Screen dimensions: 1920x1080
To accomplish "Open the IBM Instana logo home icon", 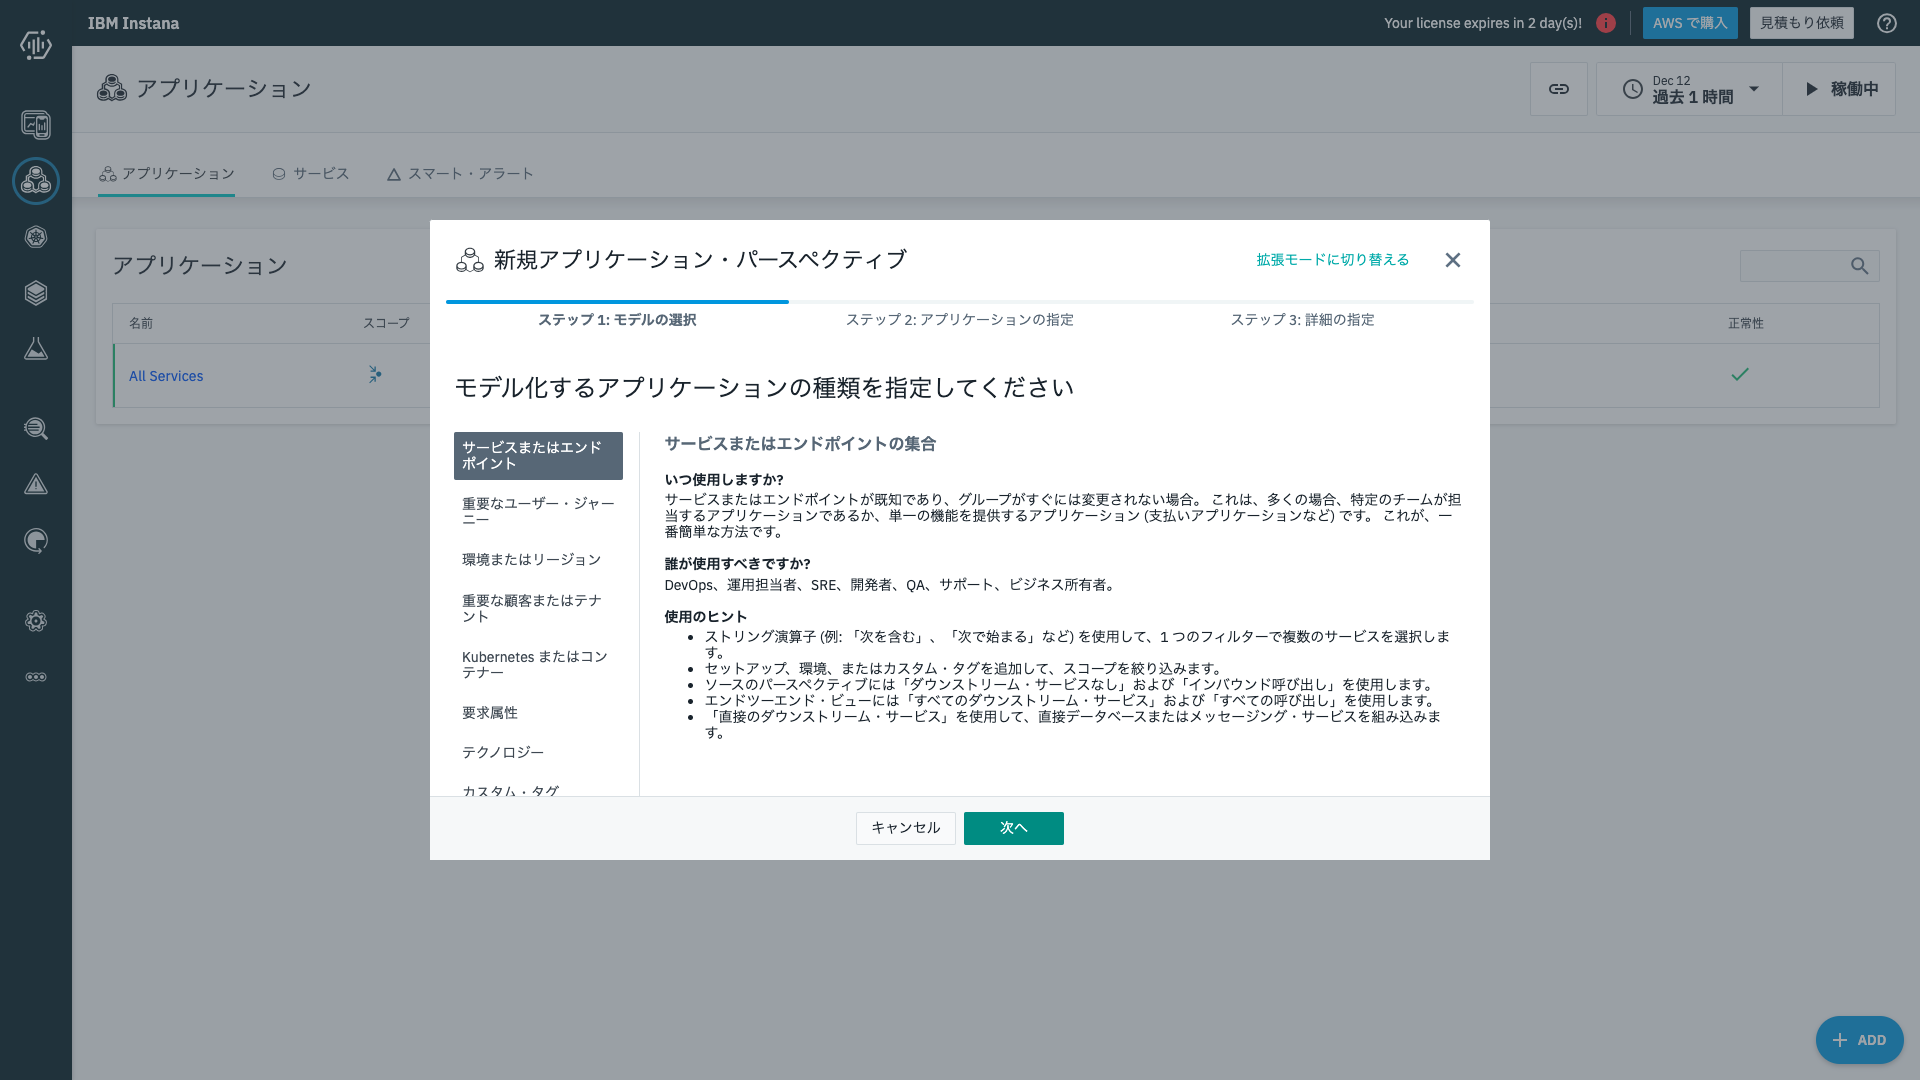I will [36, 45].
